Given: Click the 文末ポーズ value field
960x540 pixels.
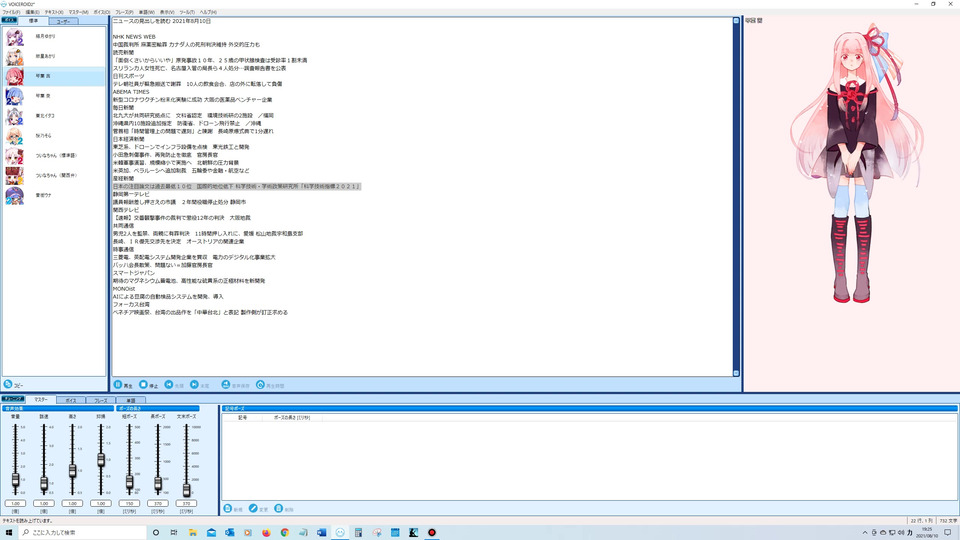Looking at the screenshot, I should click(186, 503).
